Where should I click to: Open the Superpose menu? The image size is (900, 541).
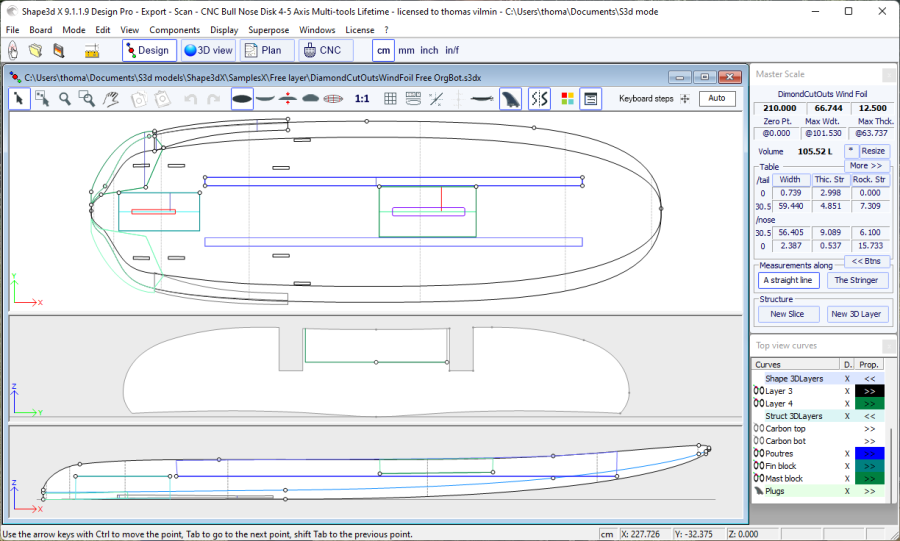click(x=268, y=30)
